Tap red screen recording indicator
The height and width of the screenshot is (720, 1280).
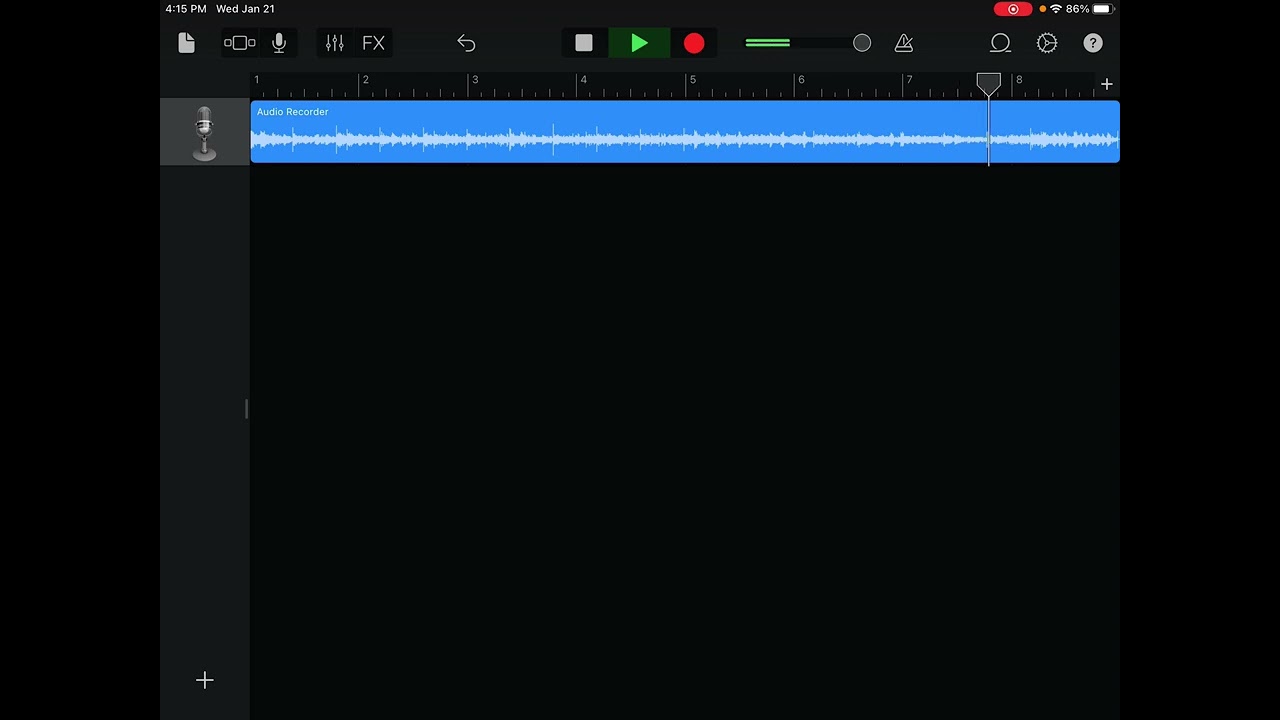(x=1013, y=9)
